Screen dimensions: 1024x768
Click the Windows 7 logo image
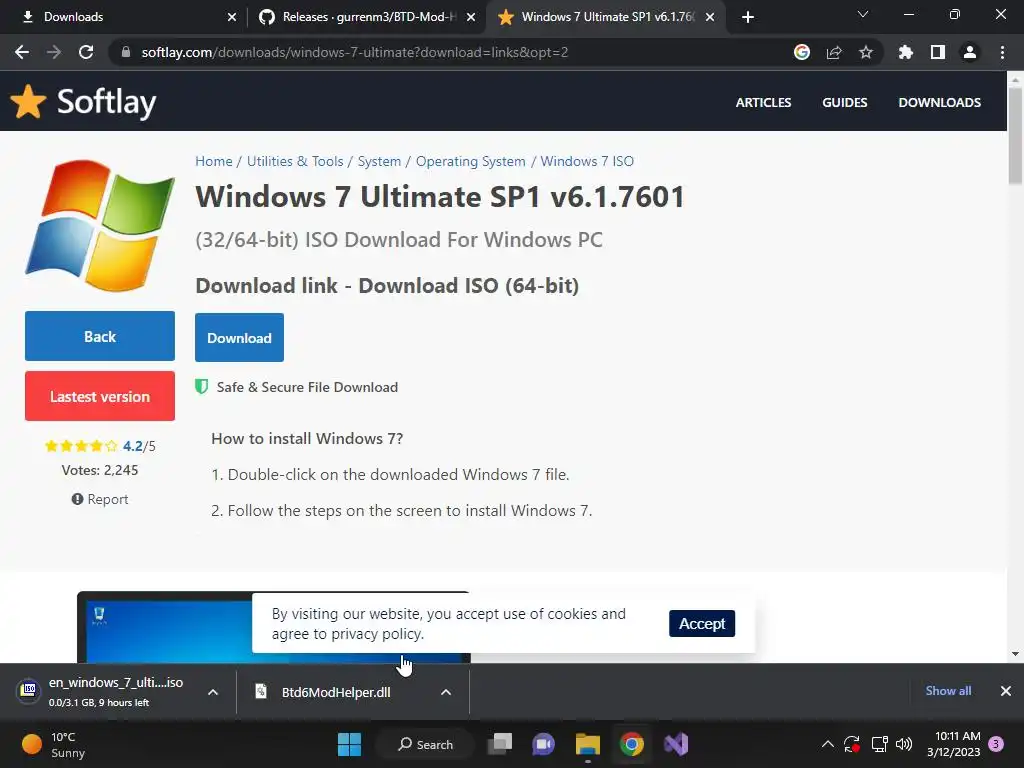pyautogui.click(x=100, y=225)
